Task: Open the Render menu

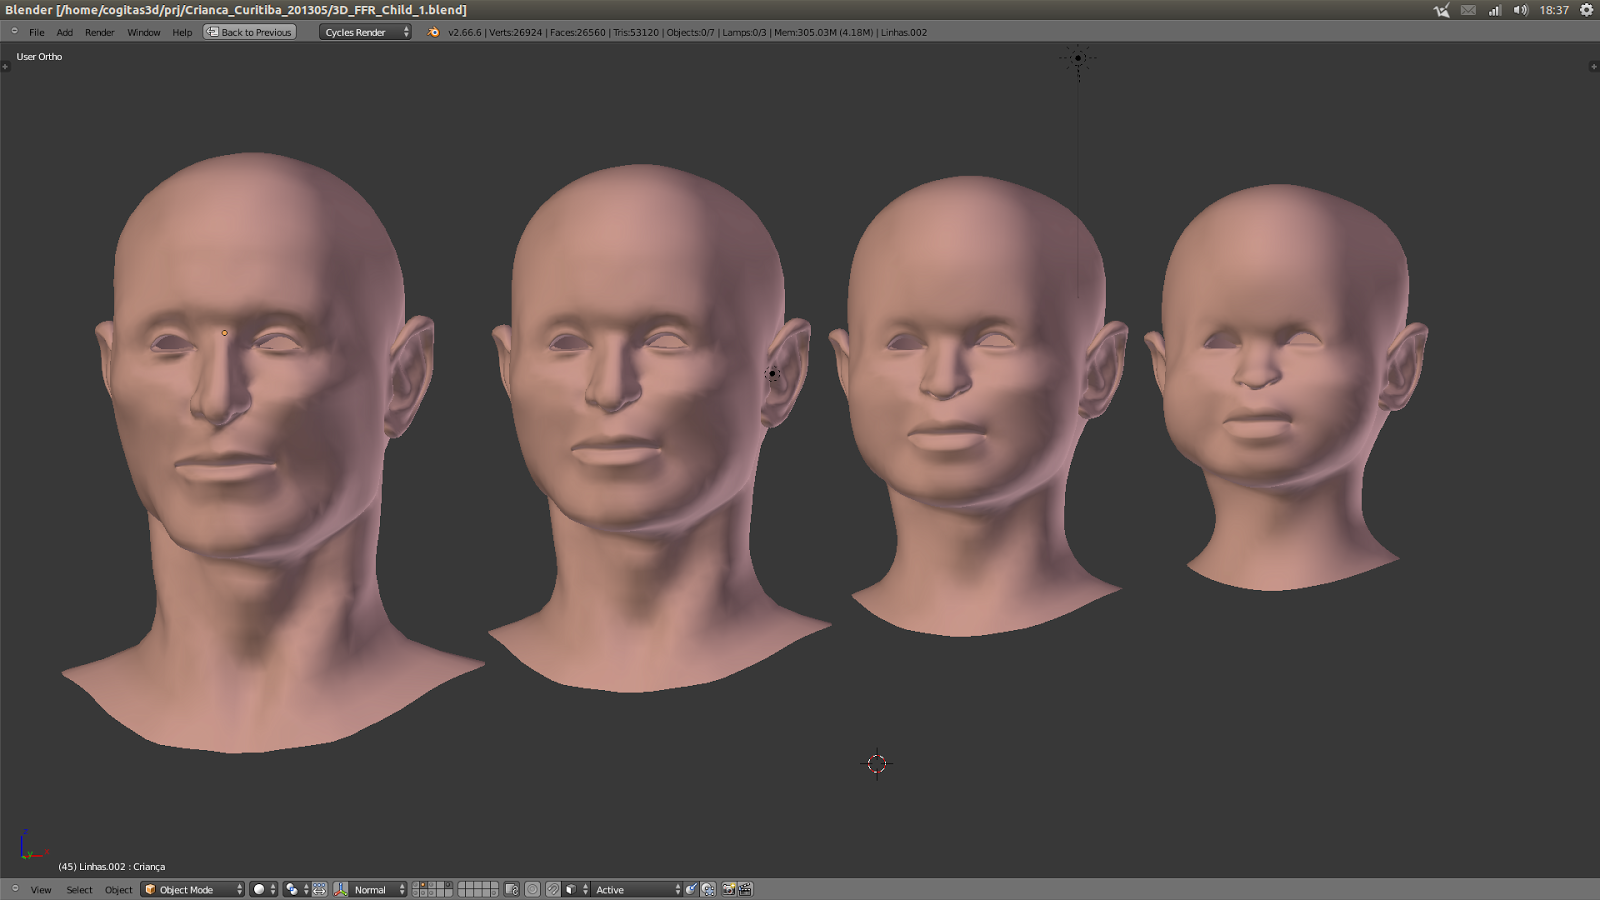Action: [99, 31]
